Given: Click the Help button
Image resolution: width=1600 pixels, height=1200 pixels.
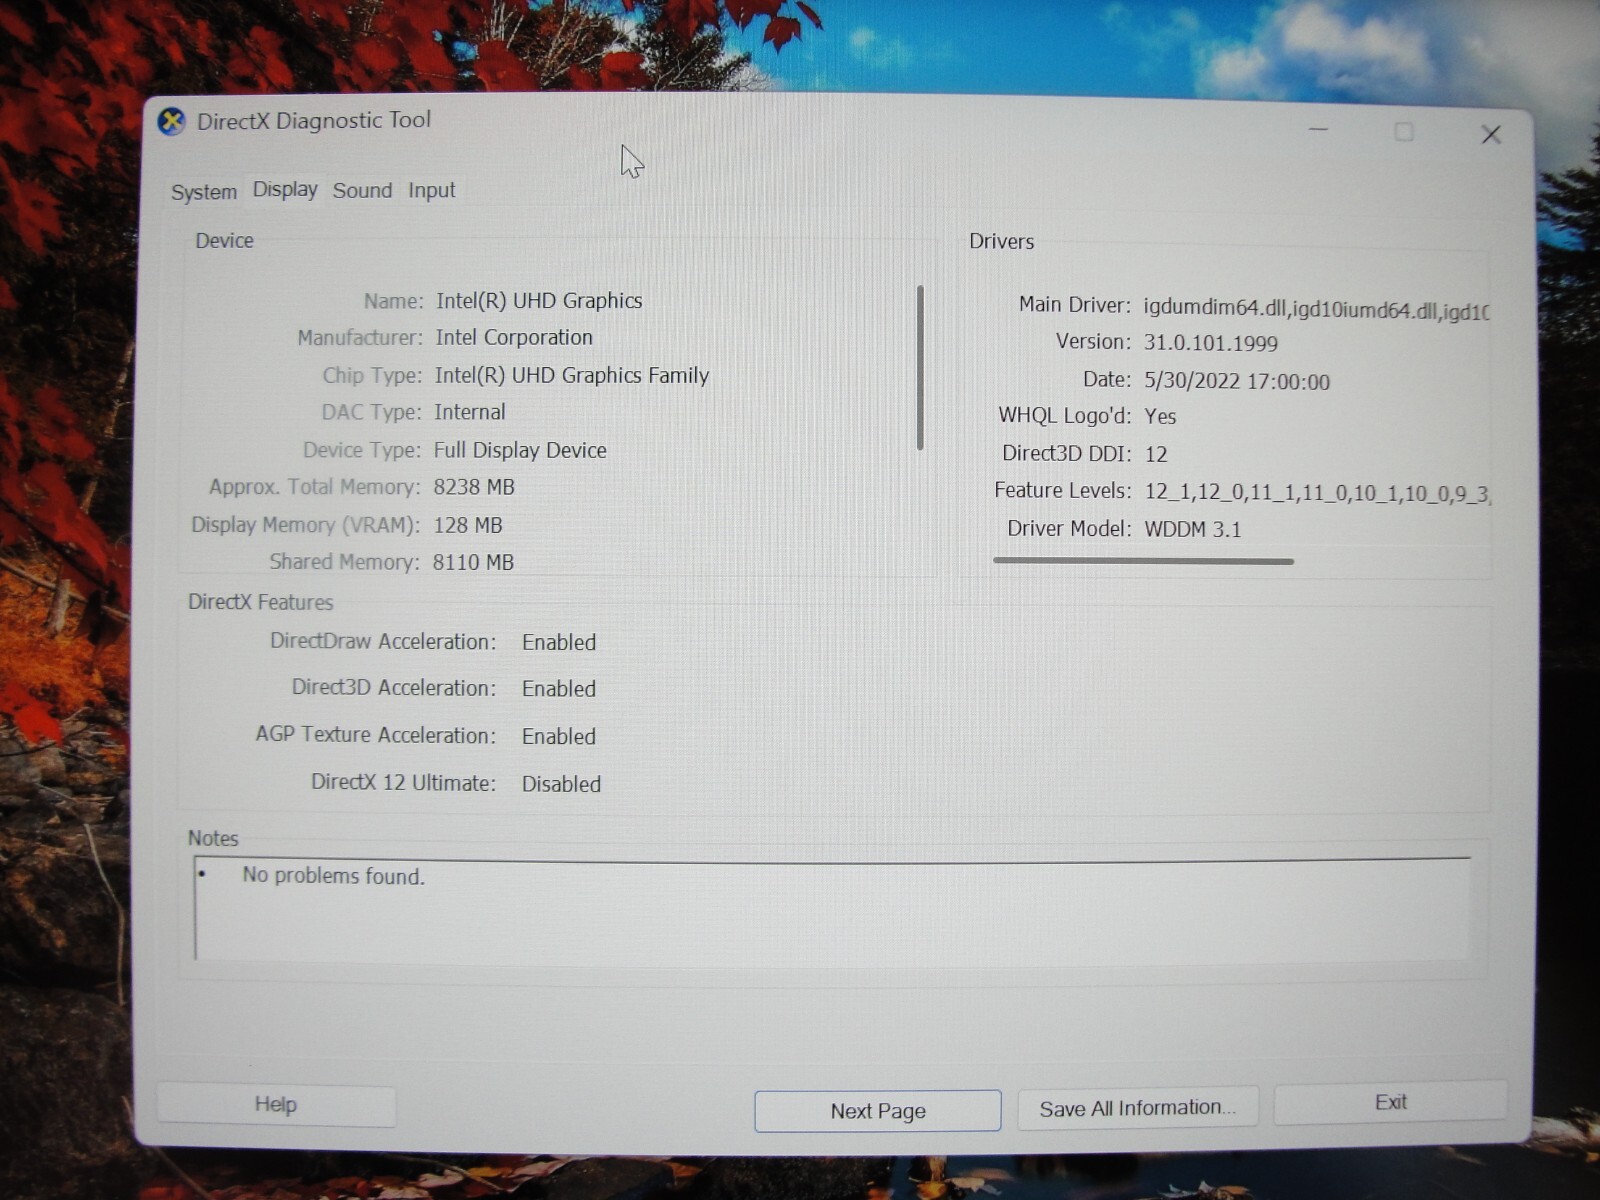Looking at the screenshot, I should (276, 1105).
